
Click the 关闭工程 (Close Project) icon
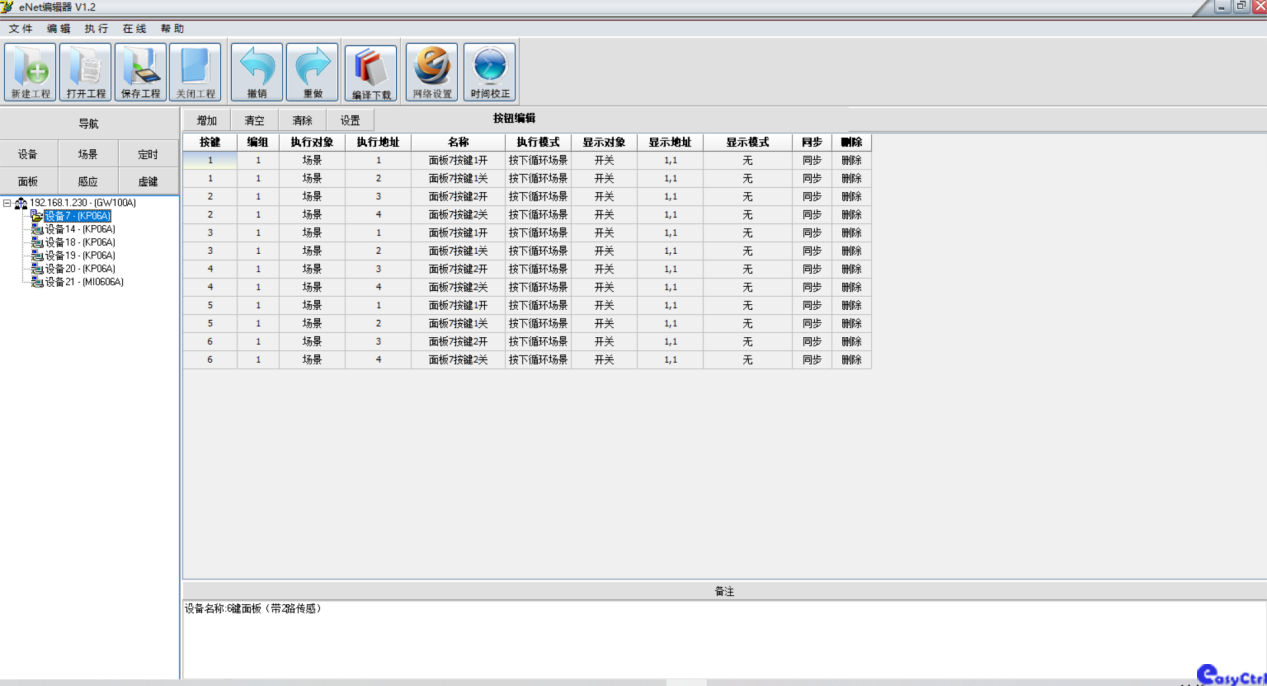(195, 72)
